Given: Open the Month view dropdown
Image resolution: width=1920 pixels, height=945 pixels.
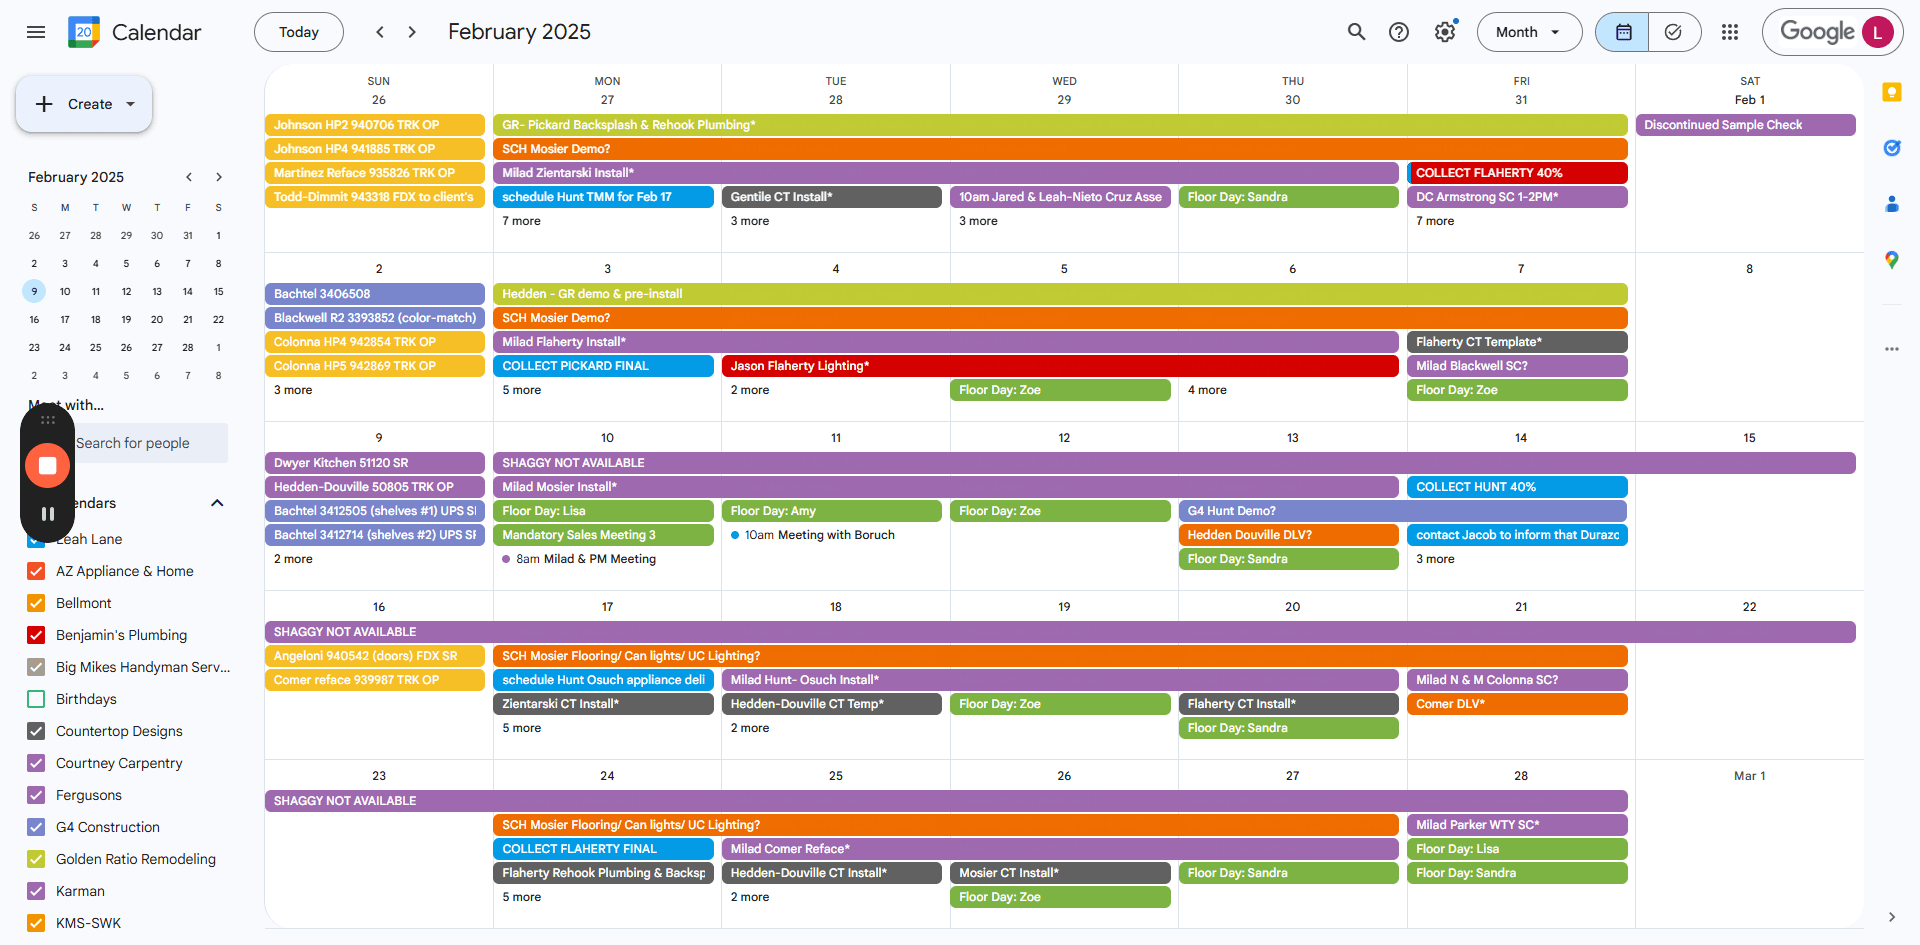Looking at the screenshot, I should tap(1529, 32).
